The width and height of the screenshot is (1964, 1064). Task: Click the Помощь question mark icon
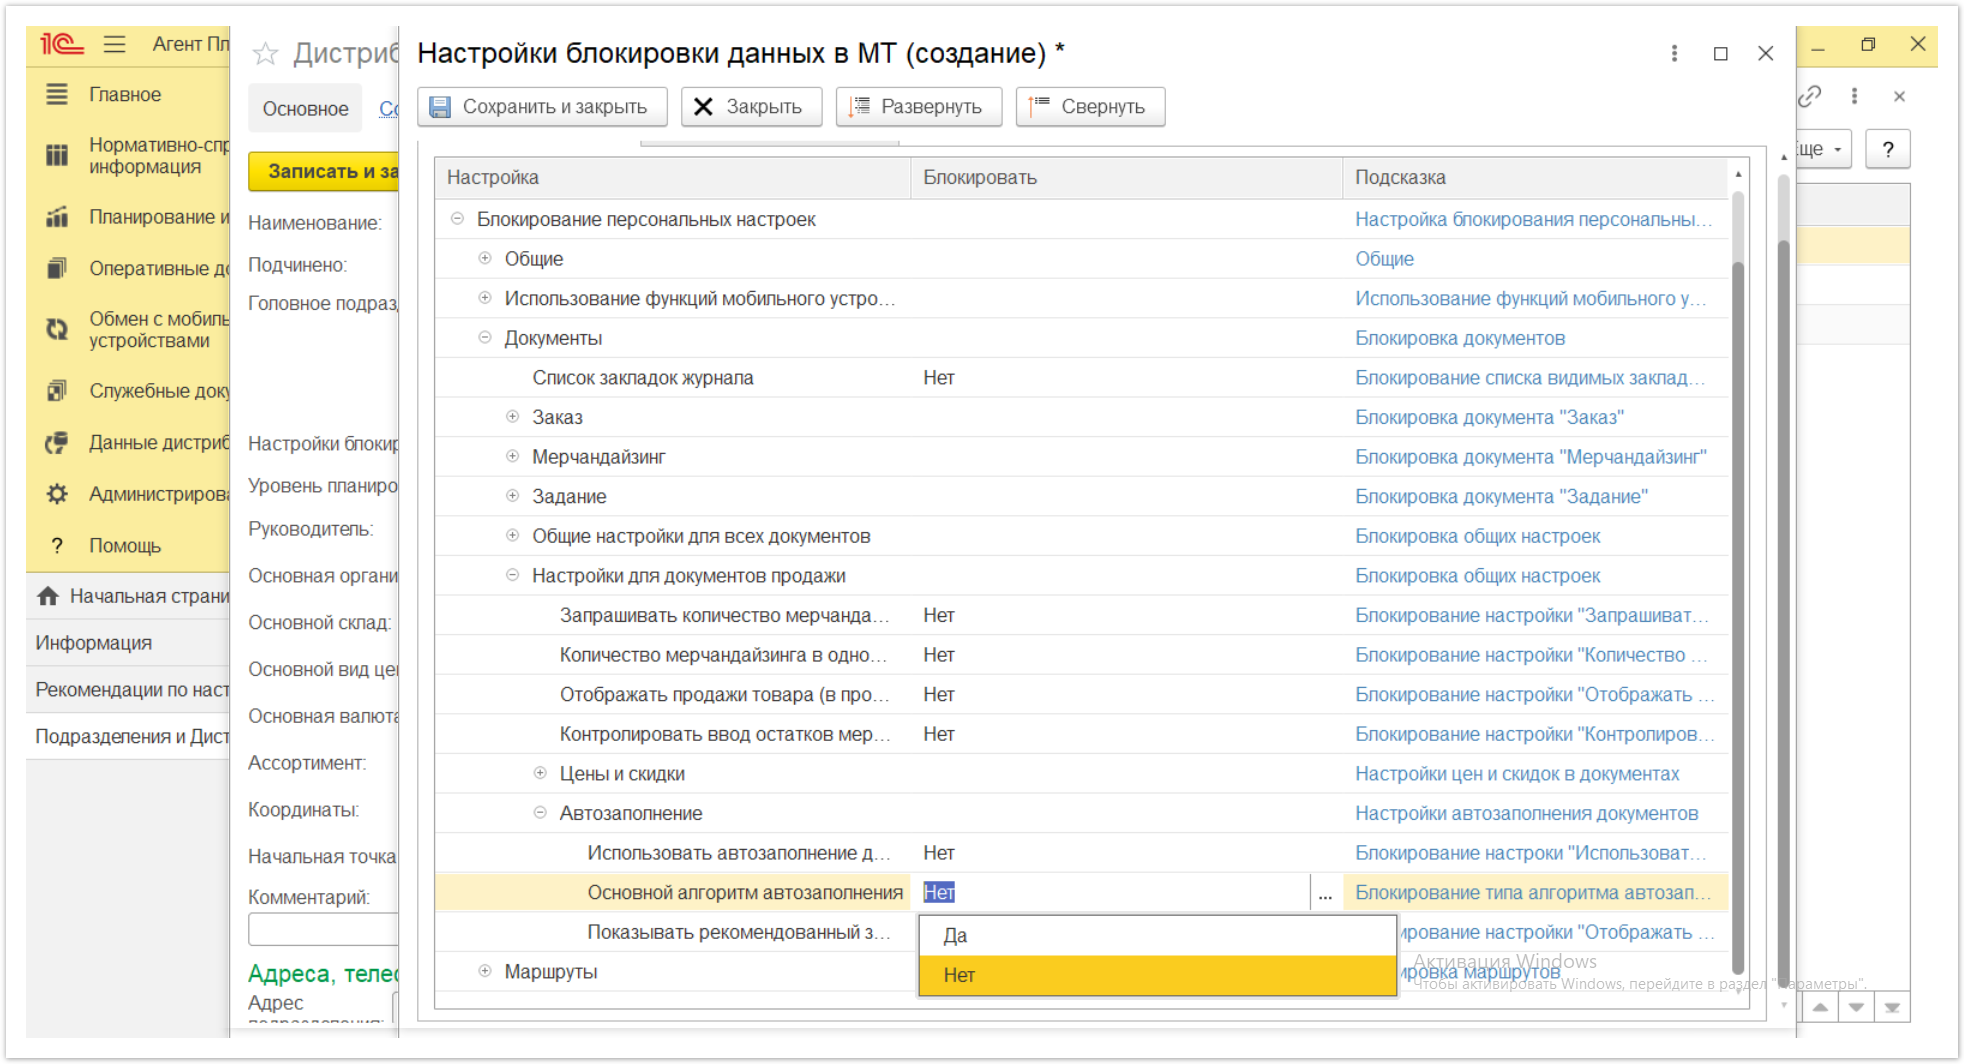click(x=57, y=545)
